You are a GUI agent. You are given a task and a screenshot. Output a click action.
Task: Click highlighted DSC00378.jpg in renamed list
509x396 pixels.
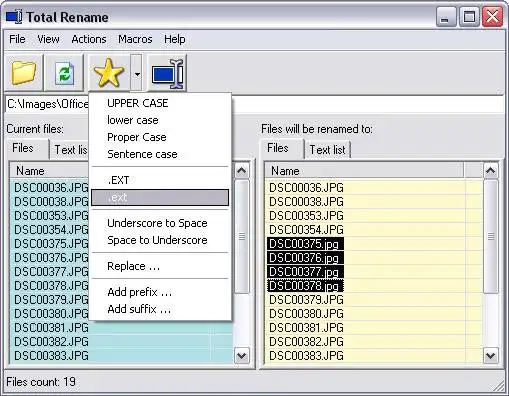click(x=305, y=286)
